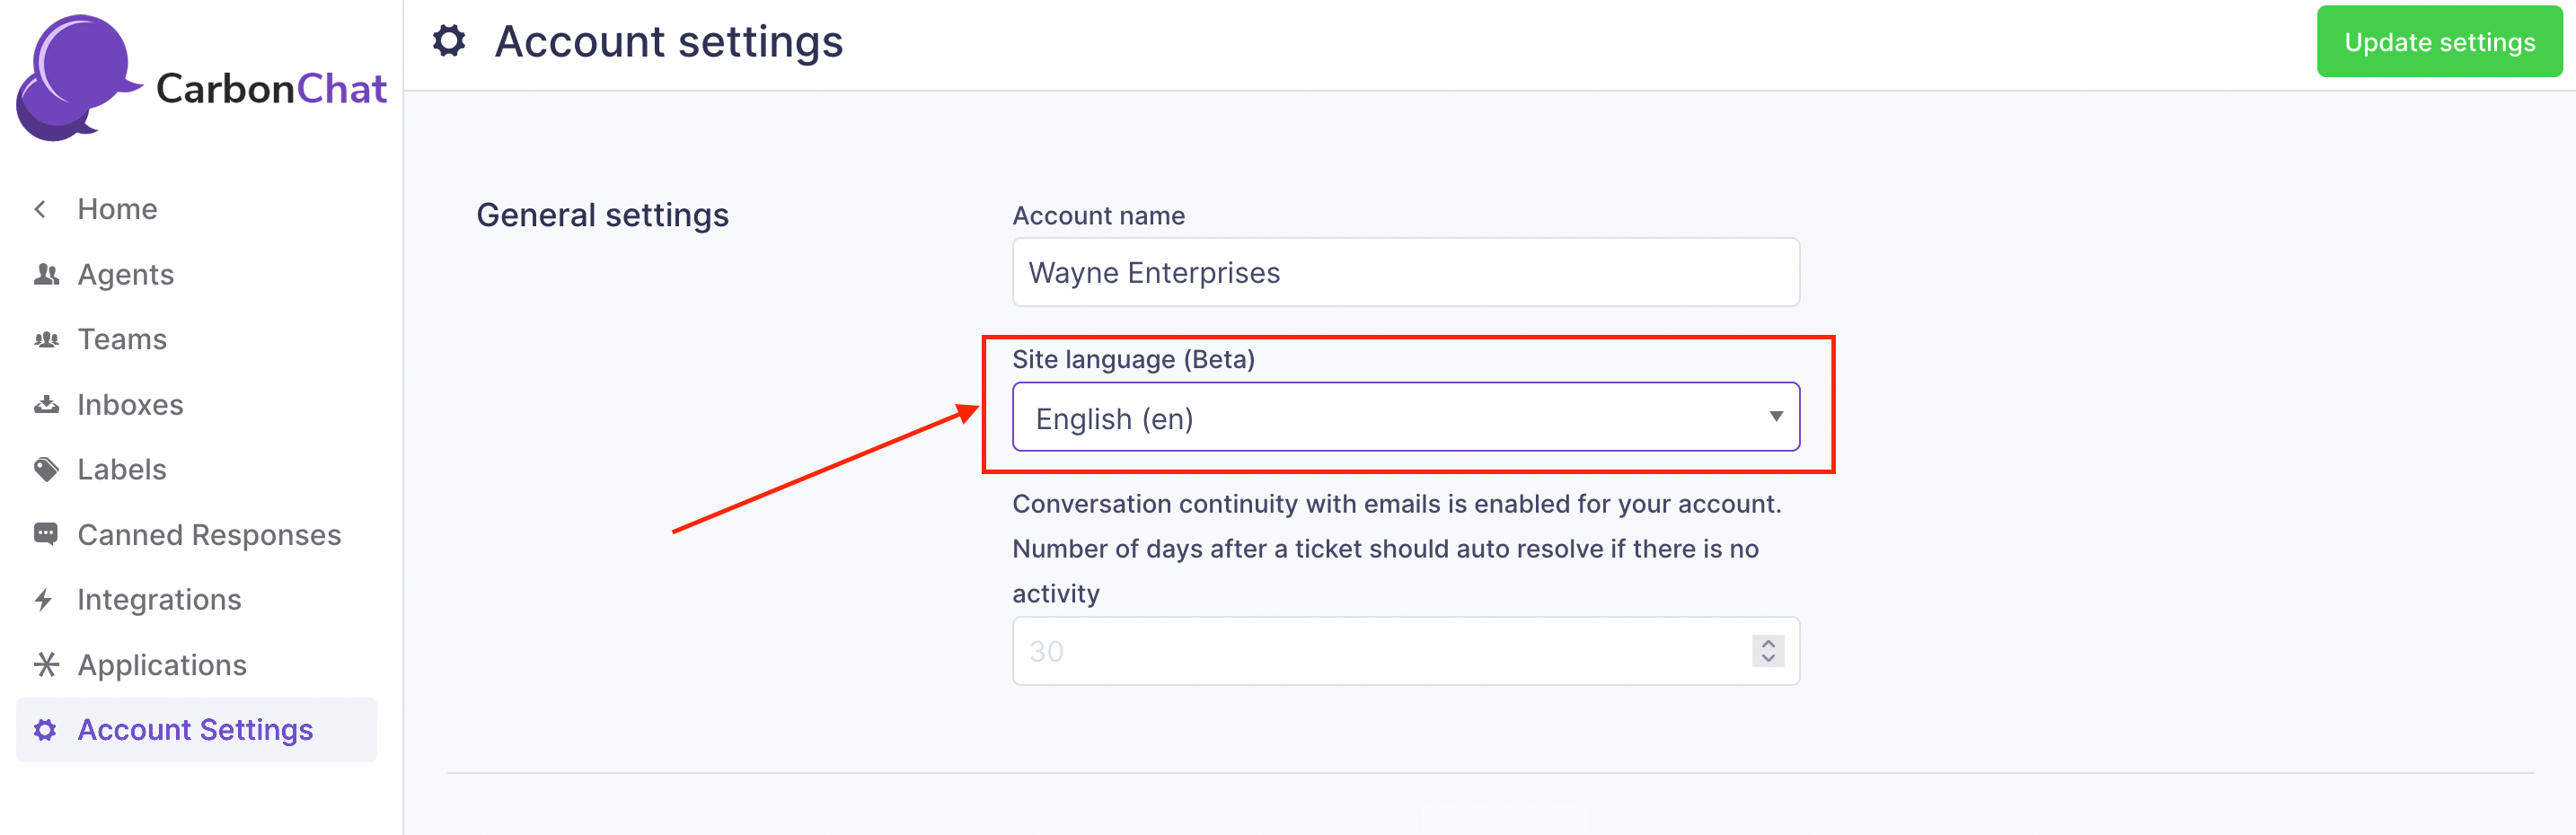Go back using the Home chevron arrow
The width and height of the screenshot is (2576, 835).
(41, 209)
